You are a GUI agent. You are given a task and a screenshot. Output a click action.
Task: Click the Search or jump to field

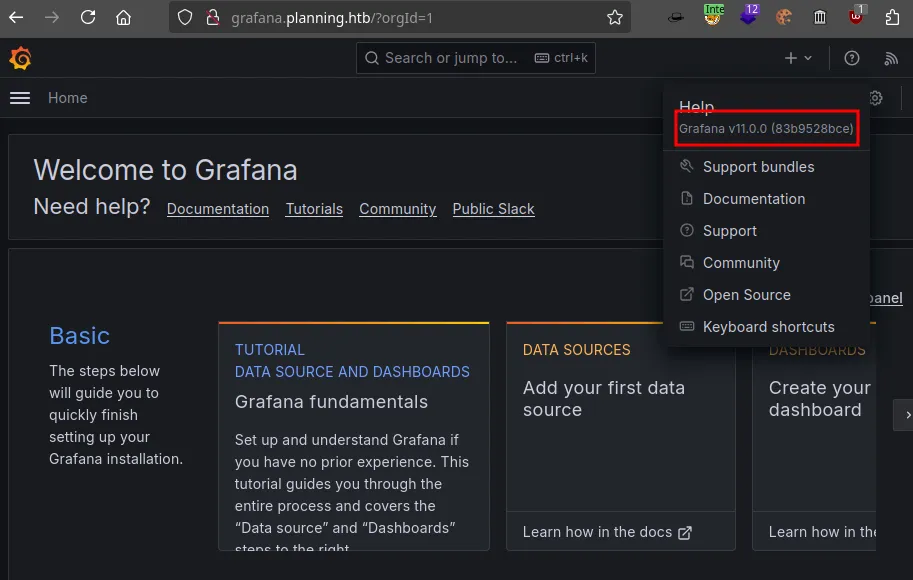coord(475,58)
